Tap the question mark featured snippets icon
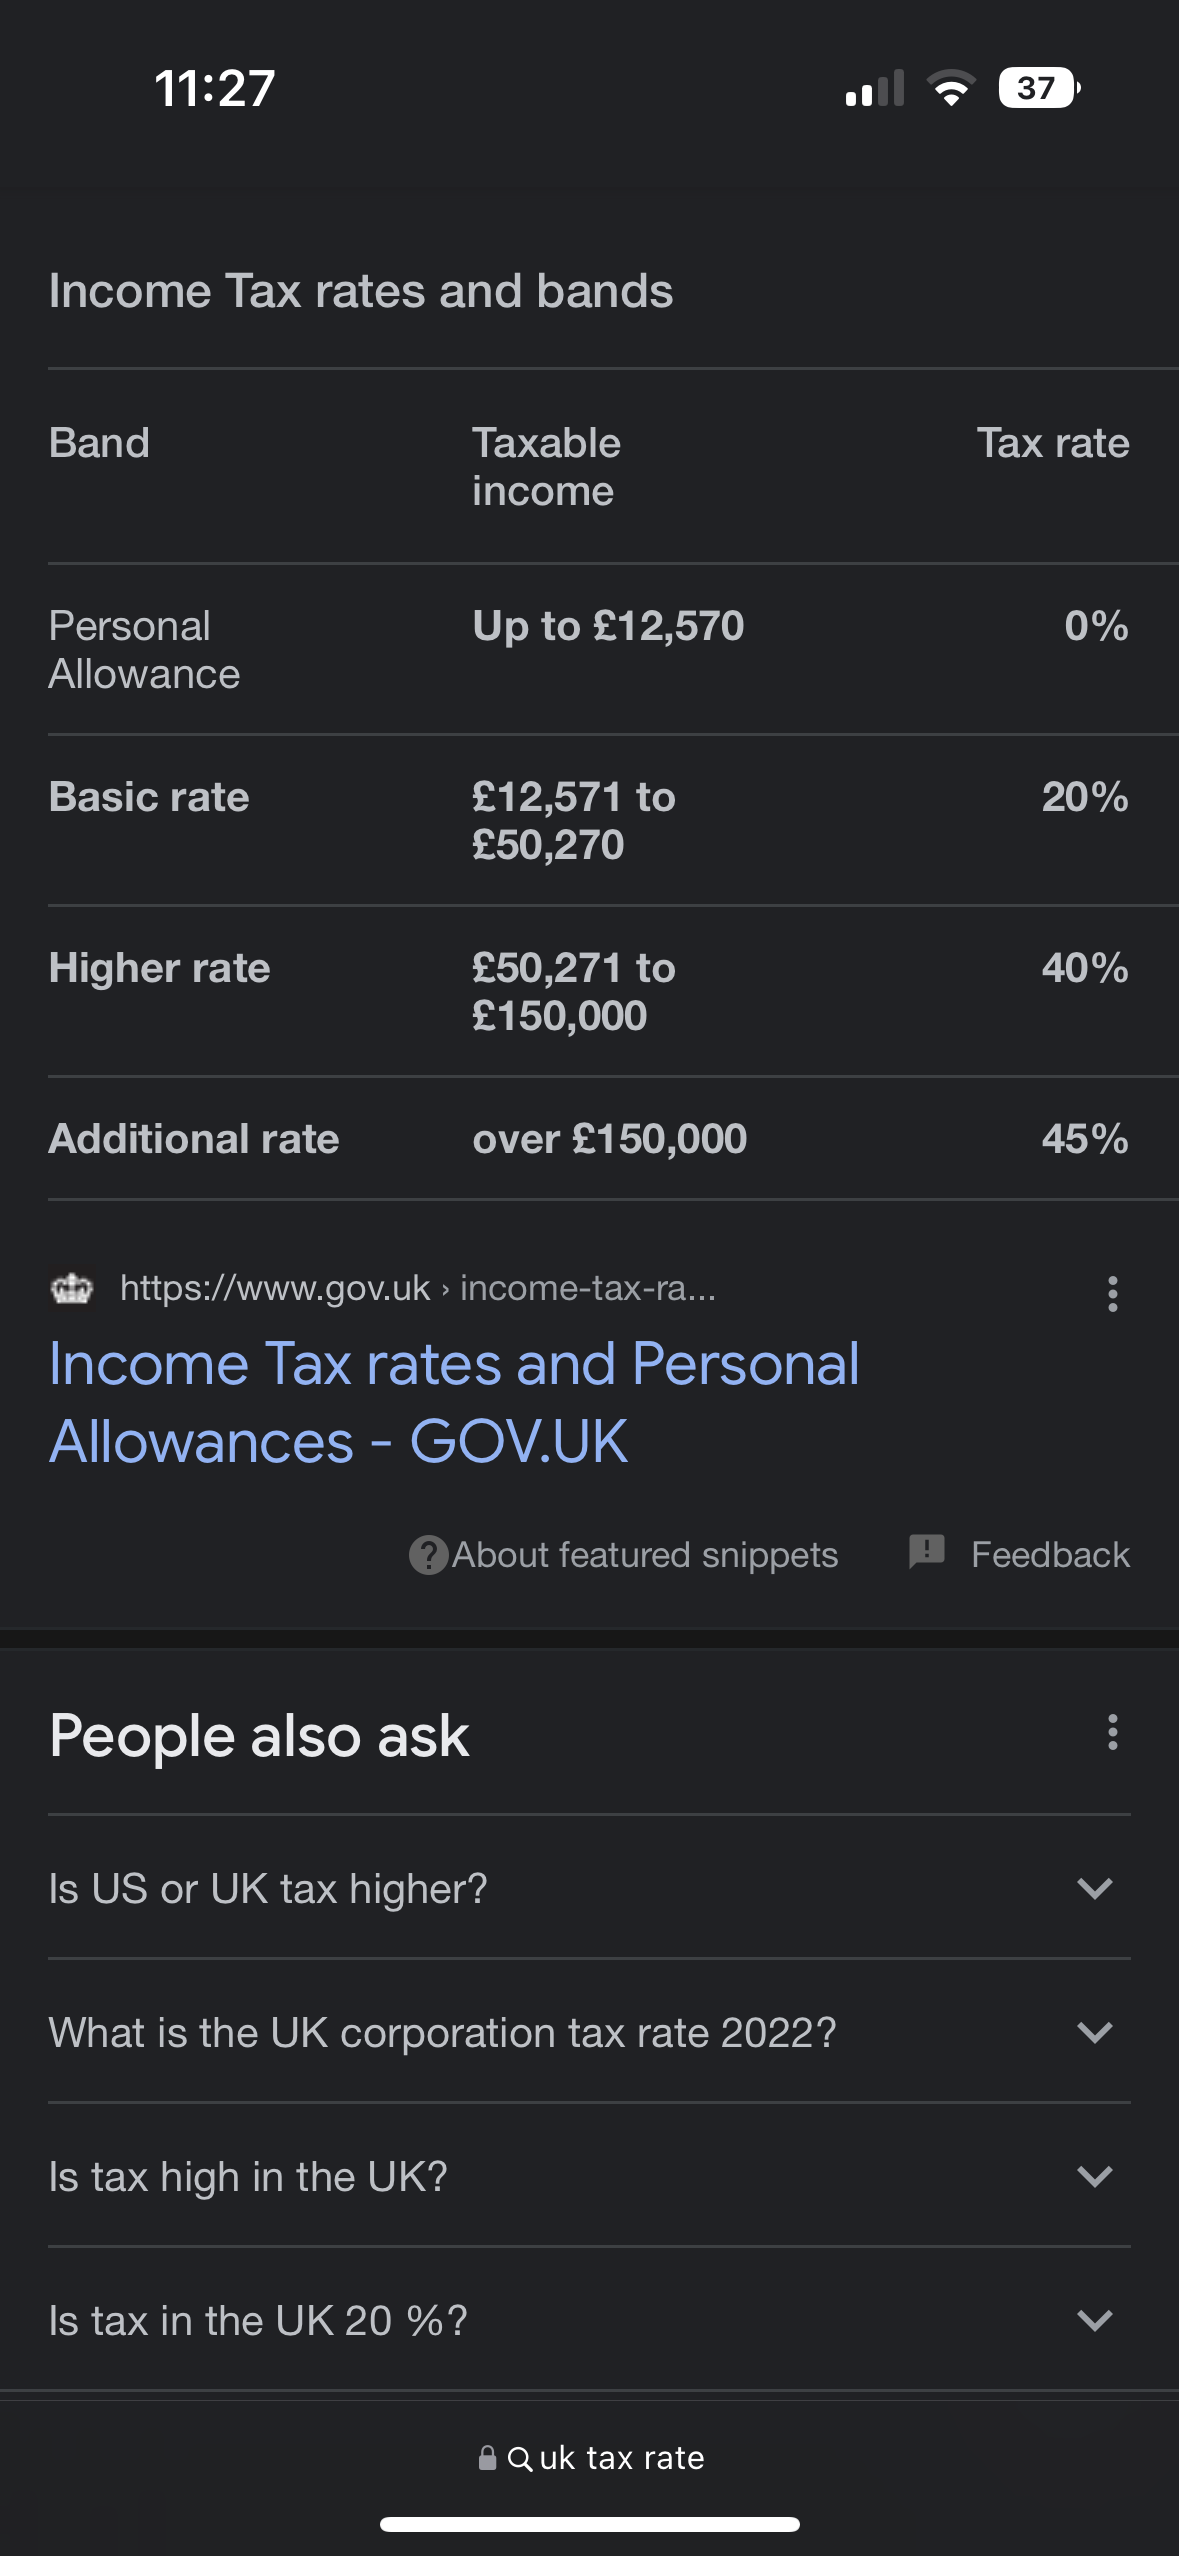Screen dimensions: 1179x2556 [x=428, y=1555]
